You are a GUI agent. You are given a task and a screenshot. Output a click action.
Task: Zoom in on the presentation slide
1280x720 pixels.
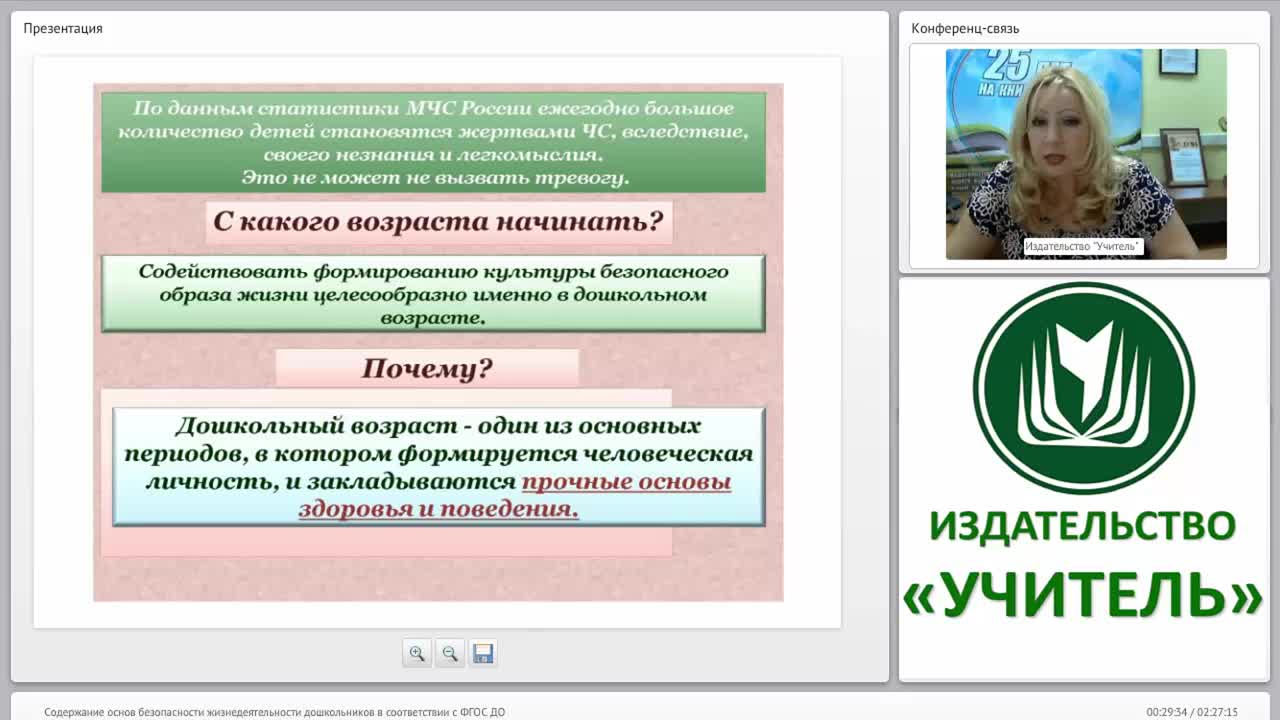click(417, 653)
